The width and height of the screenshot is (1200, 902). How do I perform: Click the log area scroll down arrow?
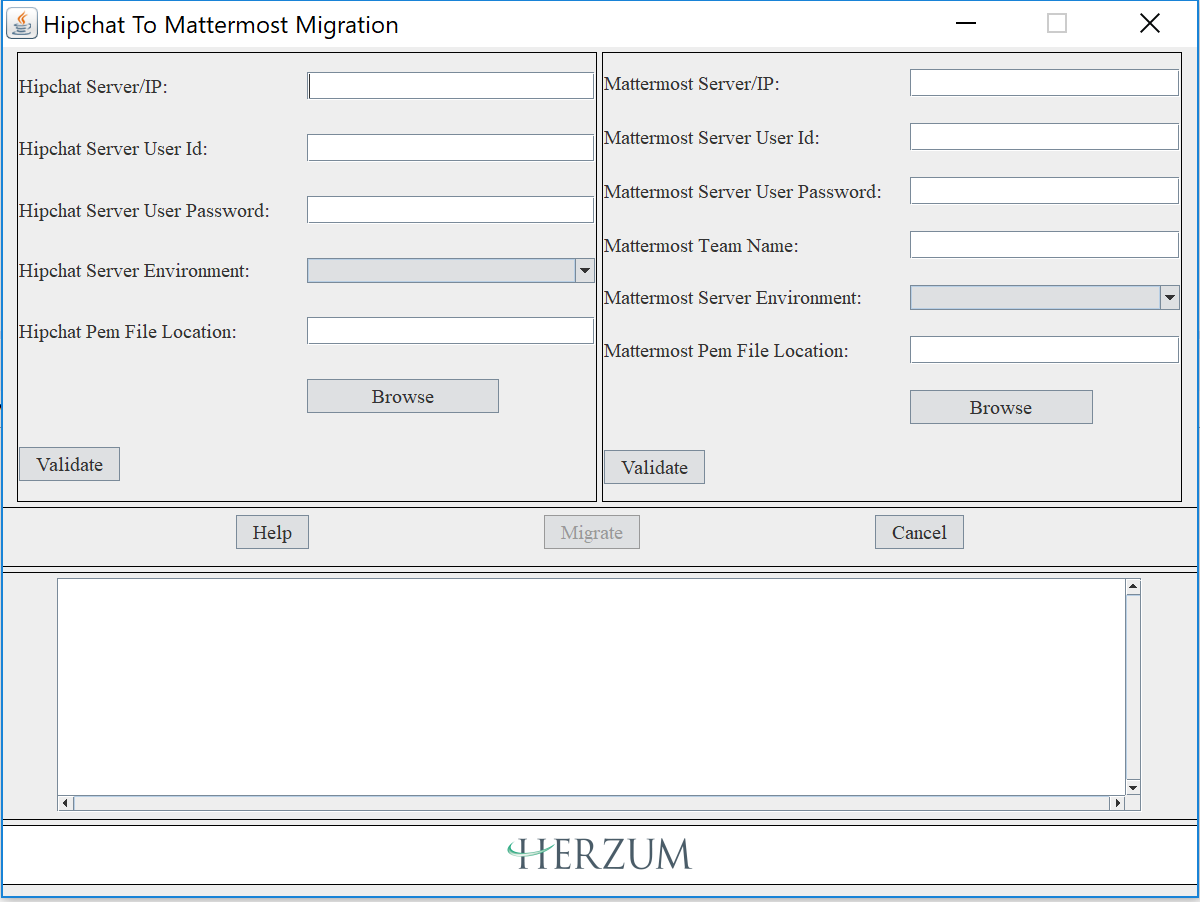1133,788
